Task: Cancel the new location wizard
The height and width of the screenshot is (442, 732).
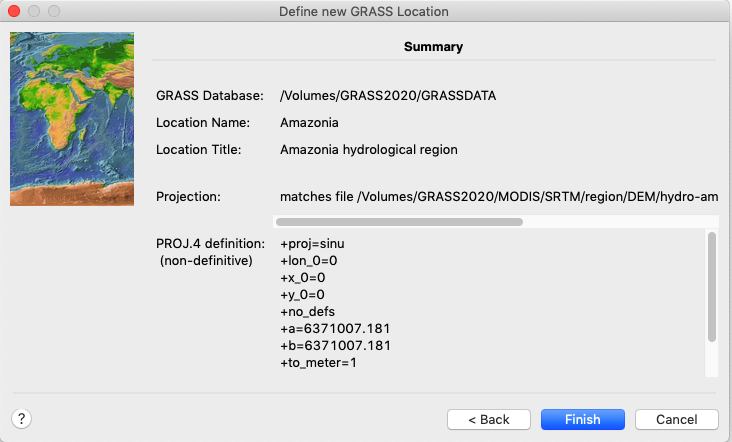Action: click(676, 419)
